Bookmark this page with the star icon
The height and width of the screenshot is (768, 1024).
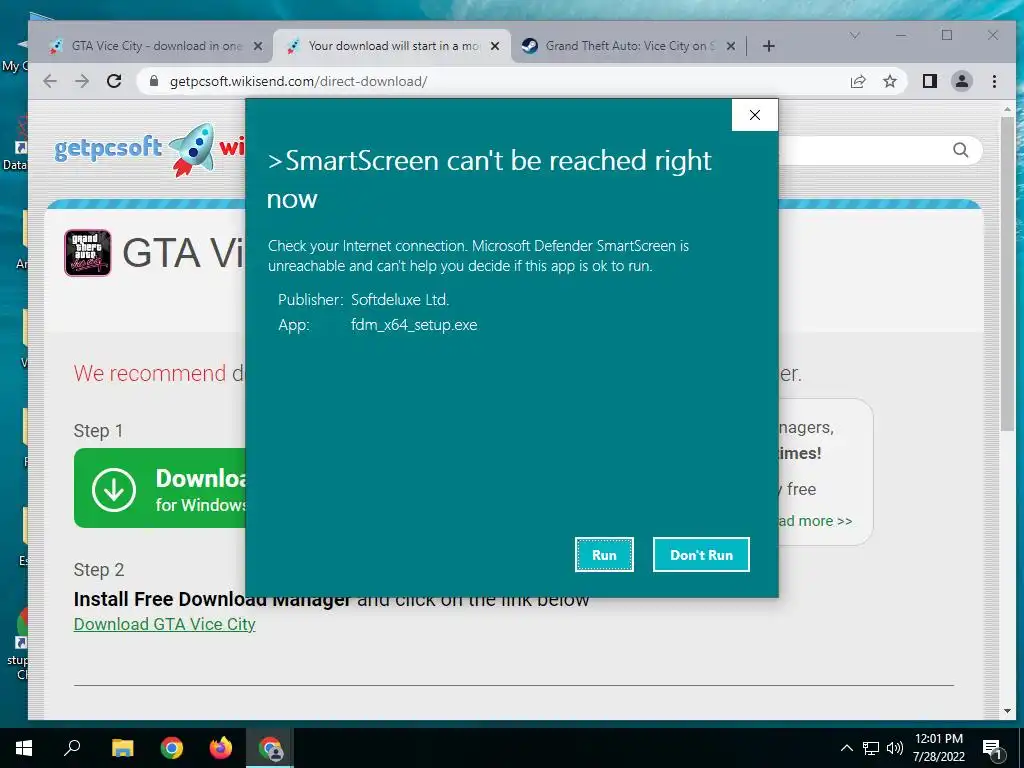(x=889, y=81)
